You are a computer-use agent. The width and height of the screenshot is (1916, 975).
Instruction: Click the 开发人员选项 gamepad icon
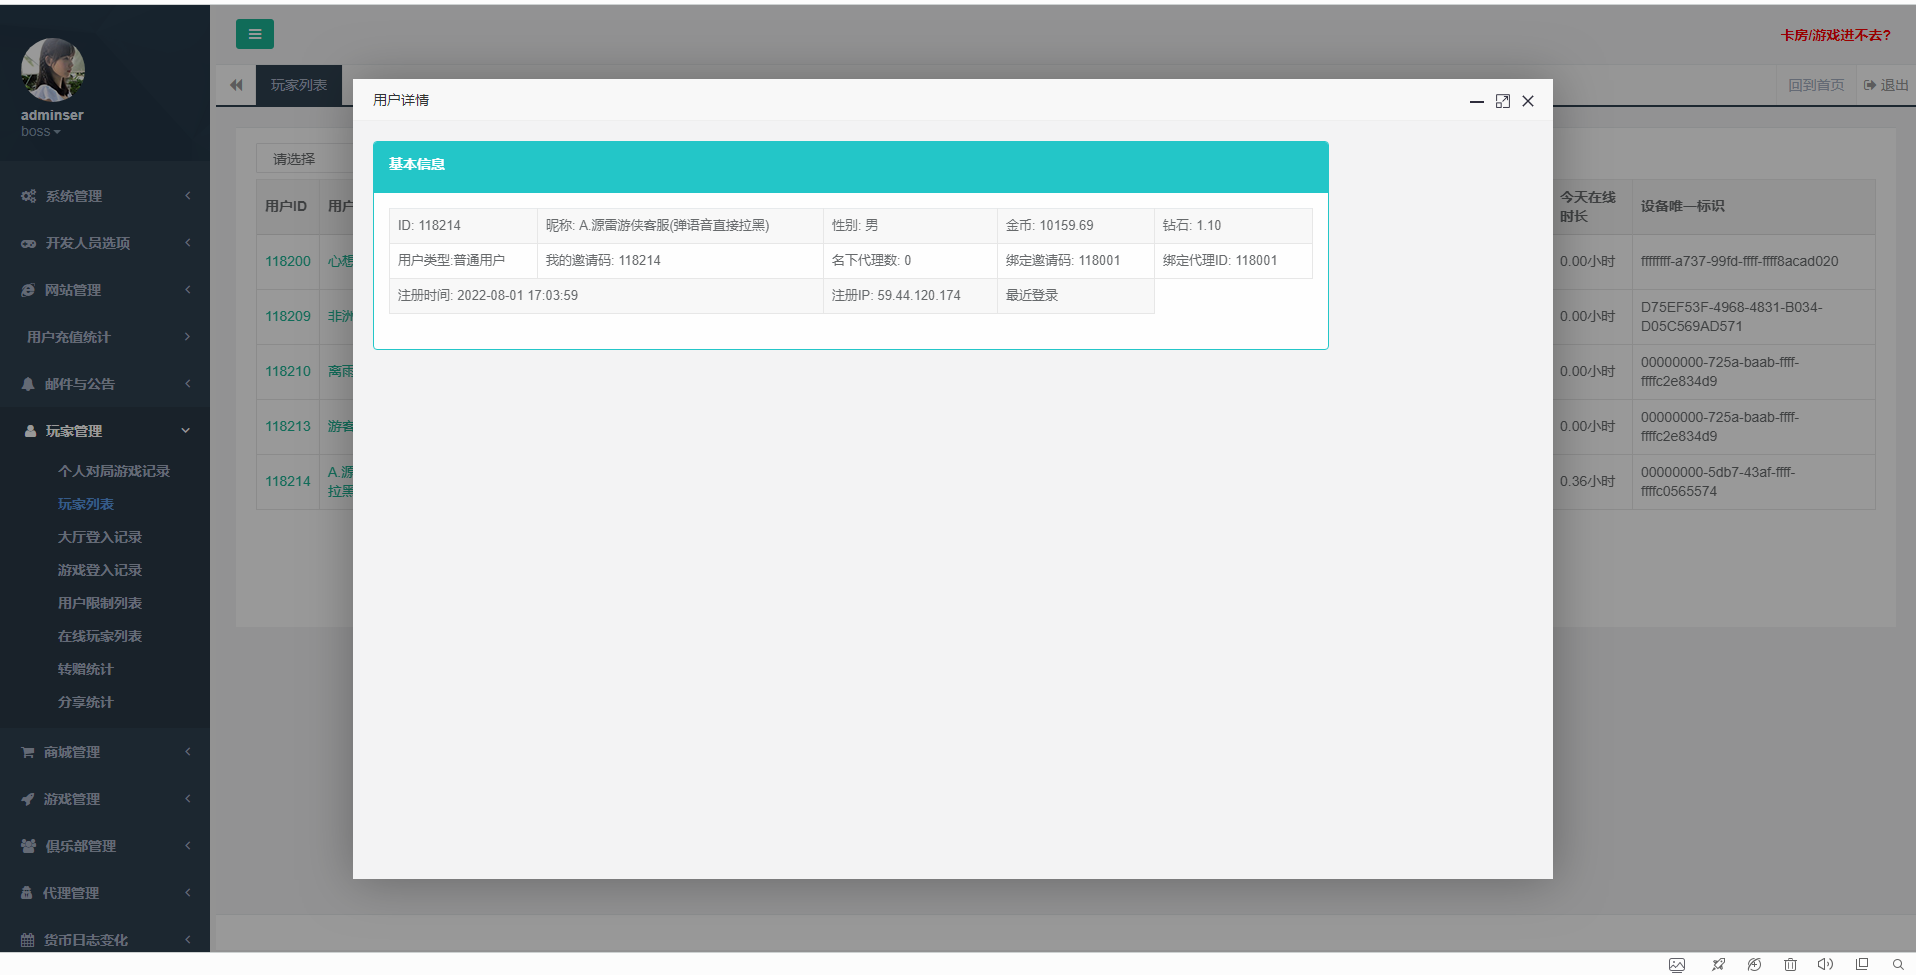click(28, 243)
